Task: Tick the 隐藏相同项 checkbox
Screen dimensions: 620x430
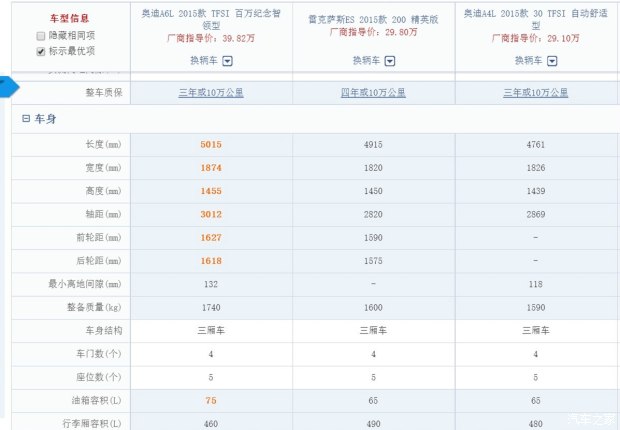Action: tap(40, 36)
